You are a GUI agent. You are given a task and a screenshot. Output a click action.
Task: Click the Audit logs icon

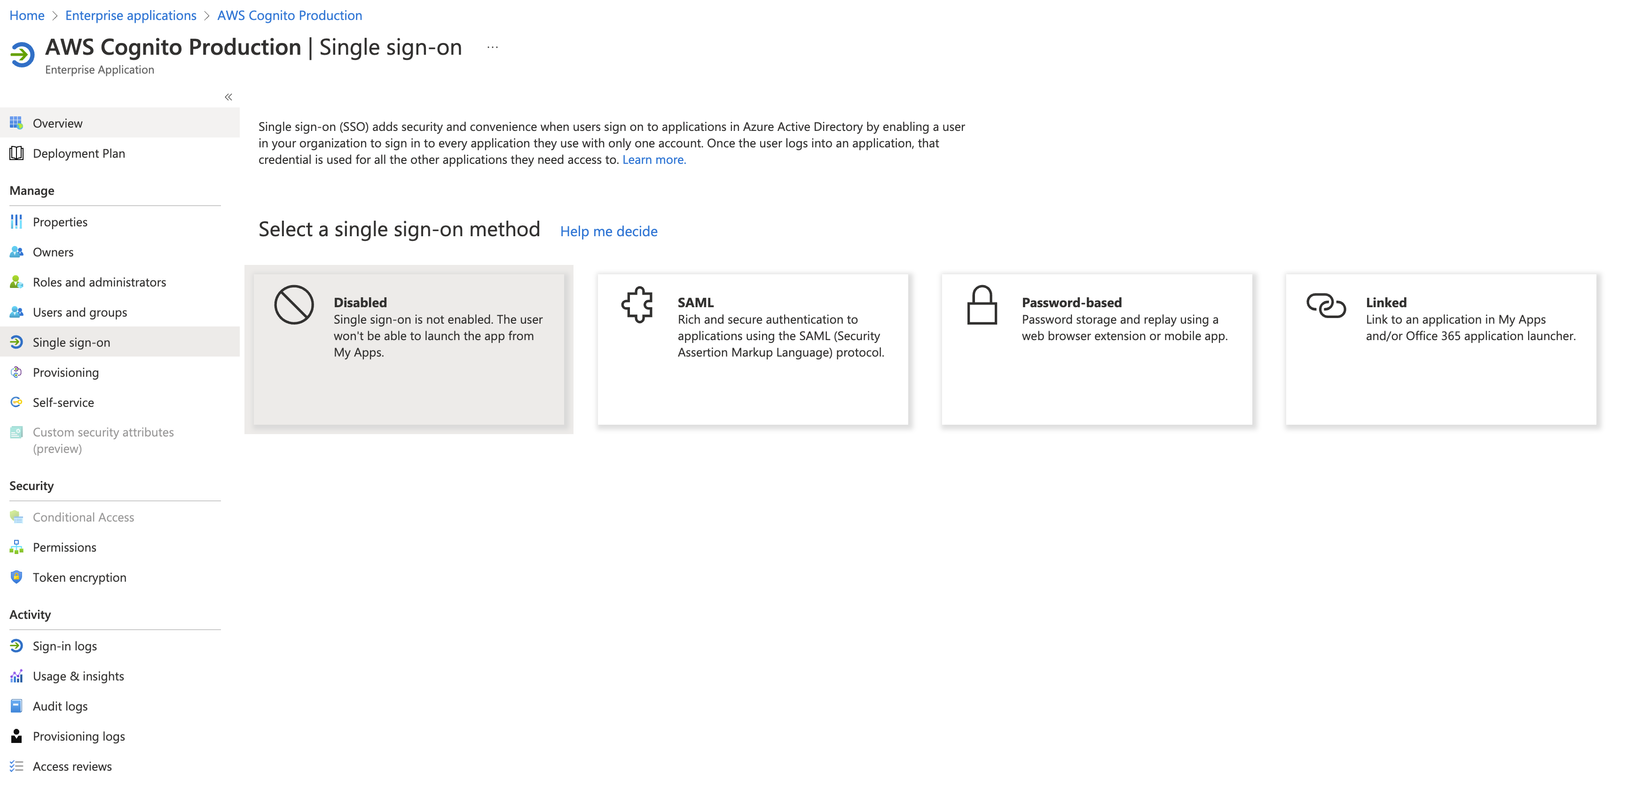(x=16, y=706)
